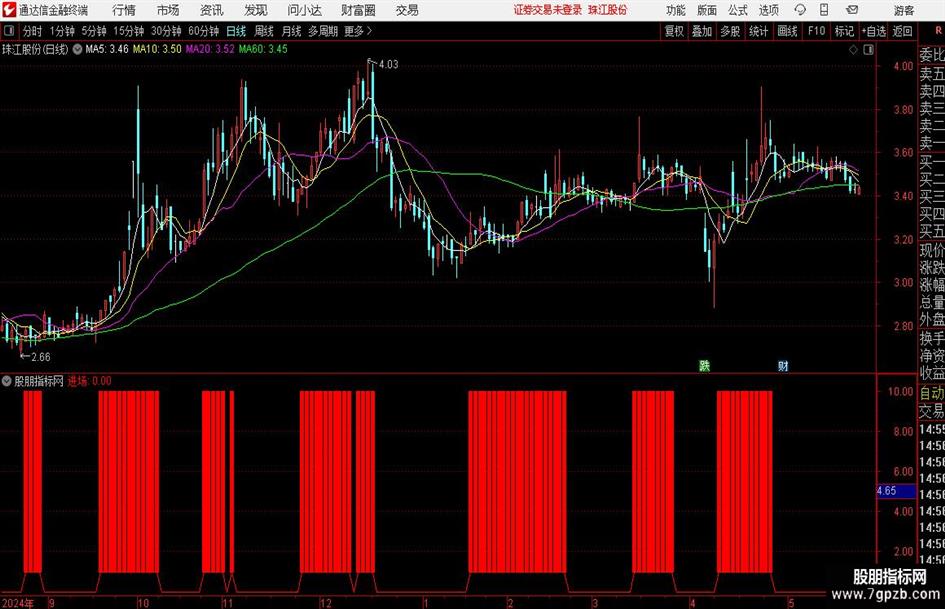The image size is (945, 609).
Task: Switch to 60分钟 period
Action: pos(204,31)
